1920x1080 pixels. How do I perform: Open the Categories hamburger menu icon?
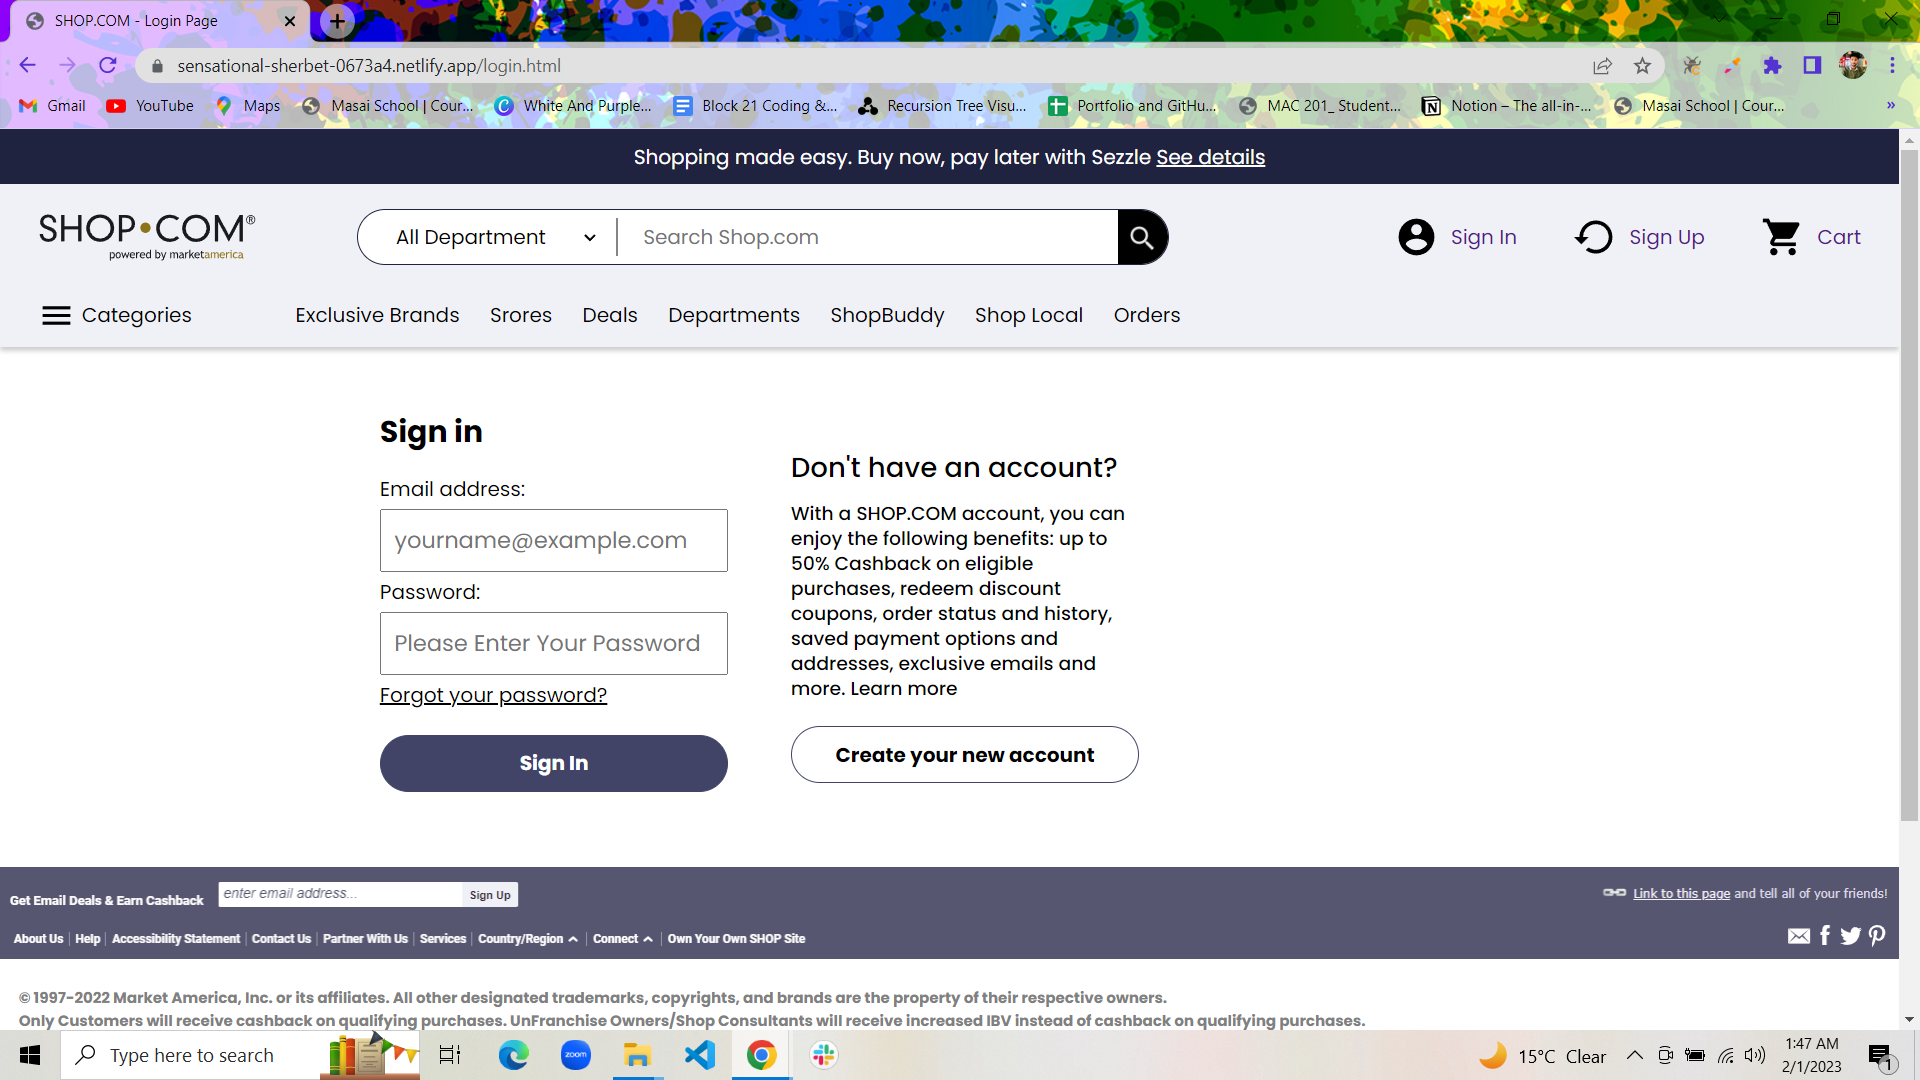click(56, 316)
